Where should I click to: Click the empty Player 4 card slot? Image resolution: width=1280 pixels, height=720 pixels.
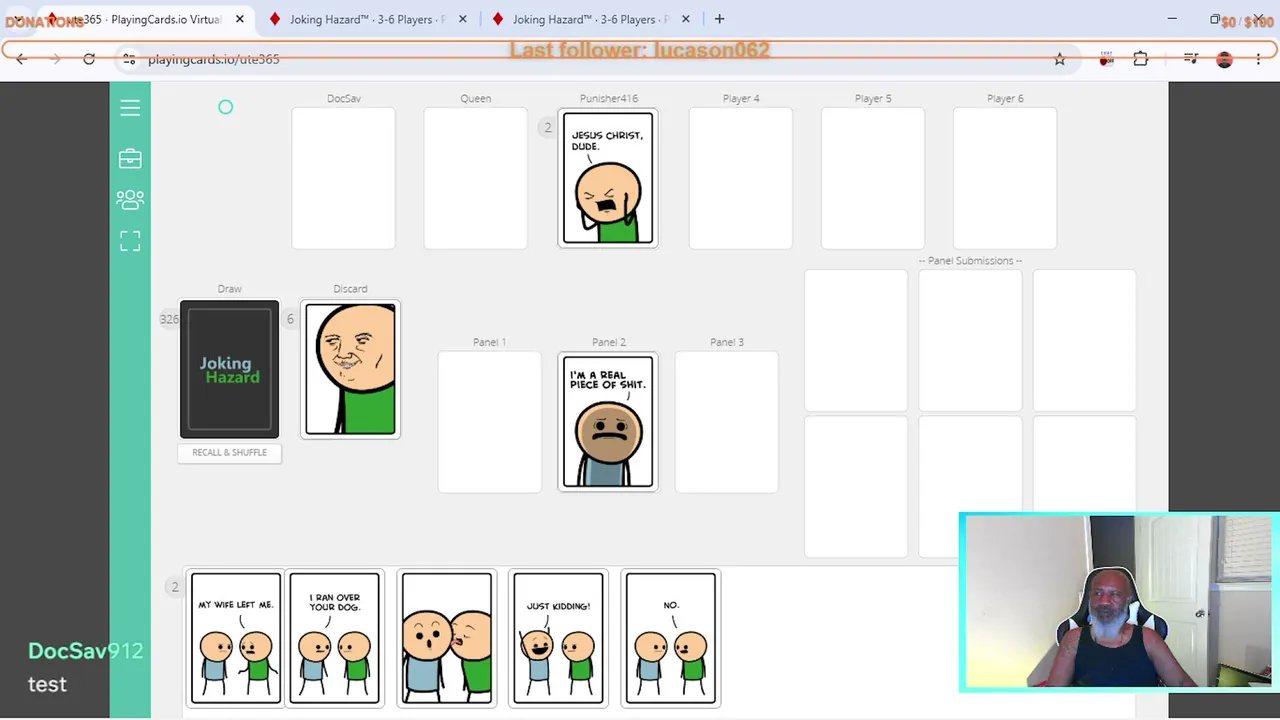[741, 178]
